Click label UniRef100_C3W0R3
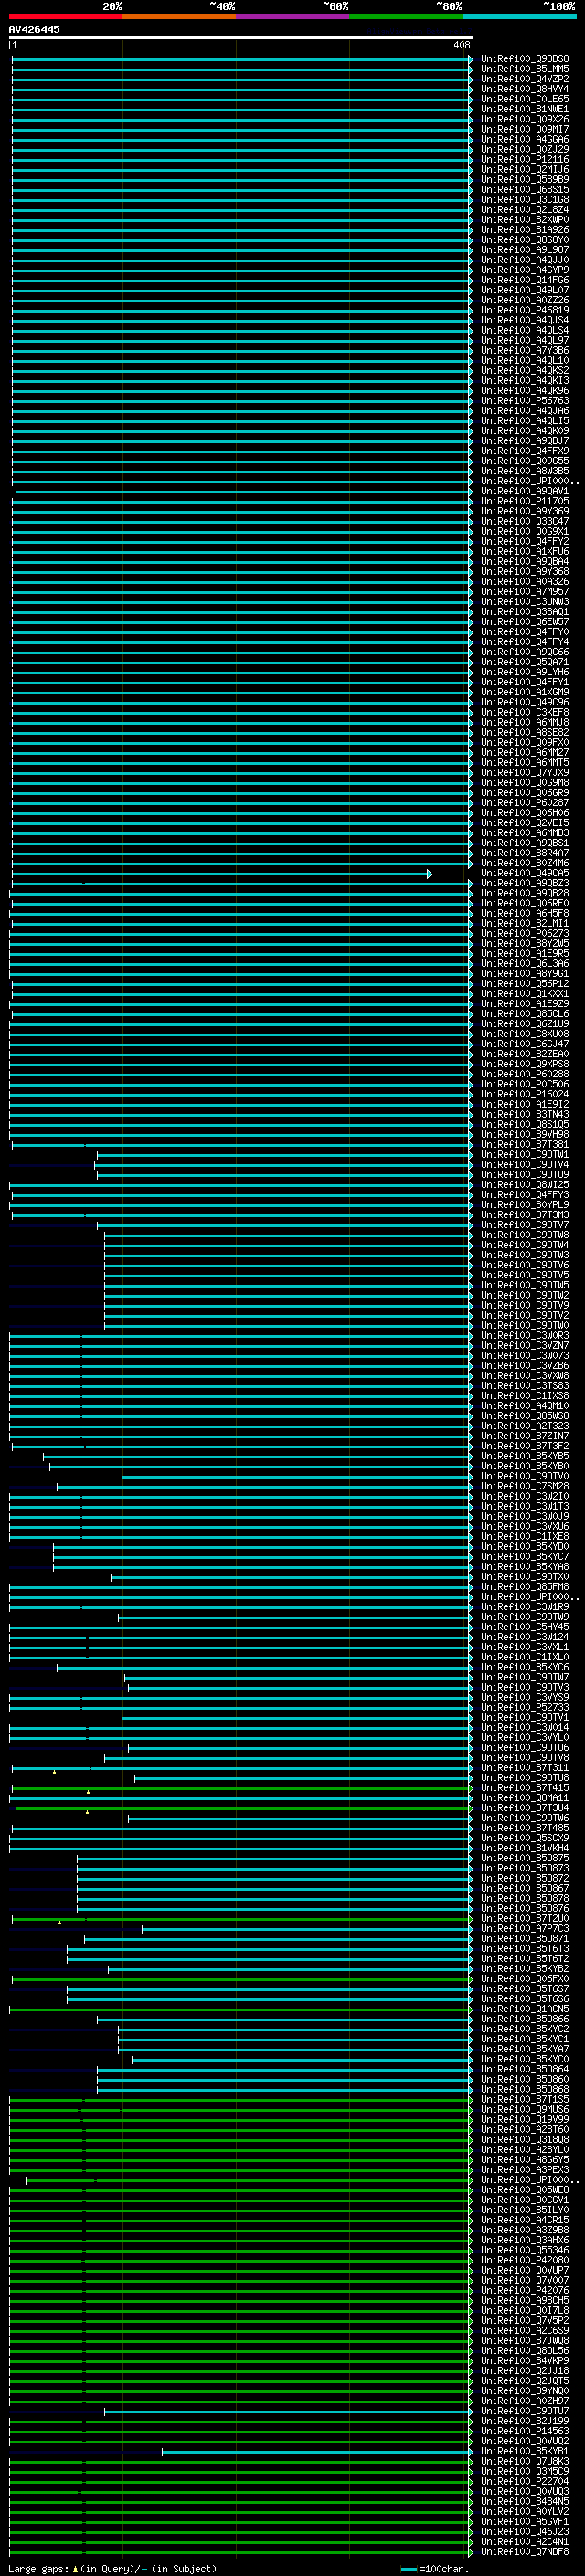The width and height of the screenshot is (585, 2576). [525, 1336]
